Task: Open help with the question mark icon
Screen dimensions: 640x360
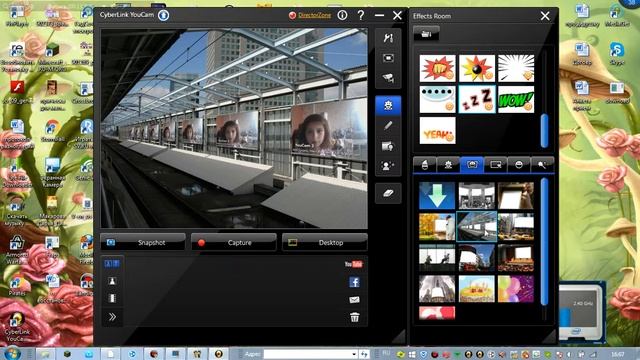Action: pos(361,16)
